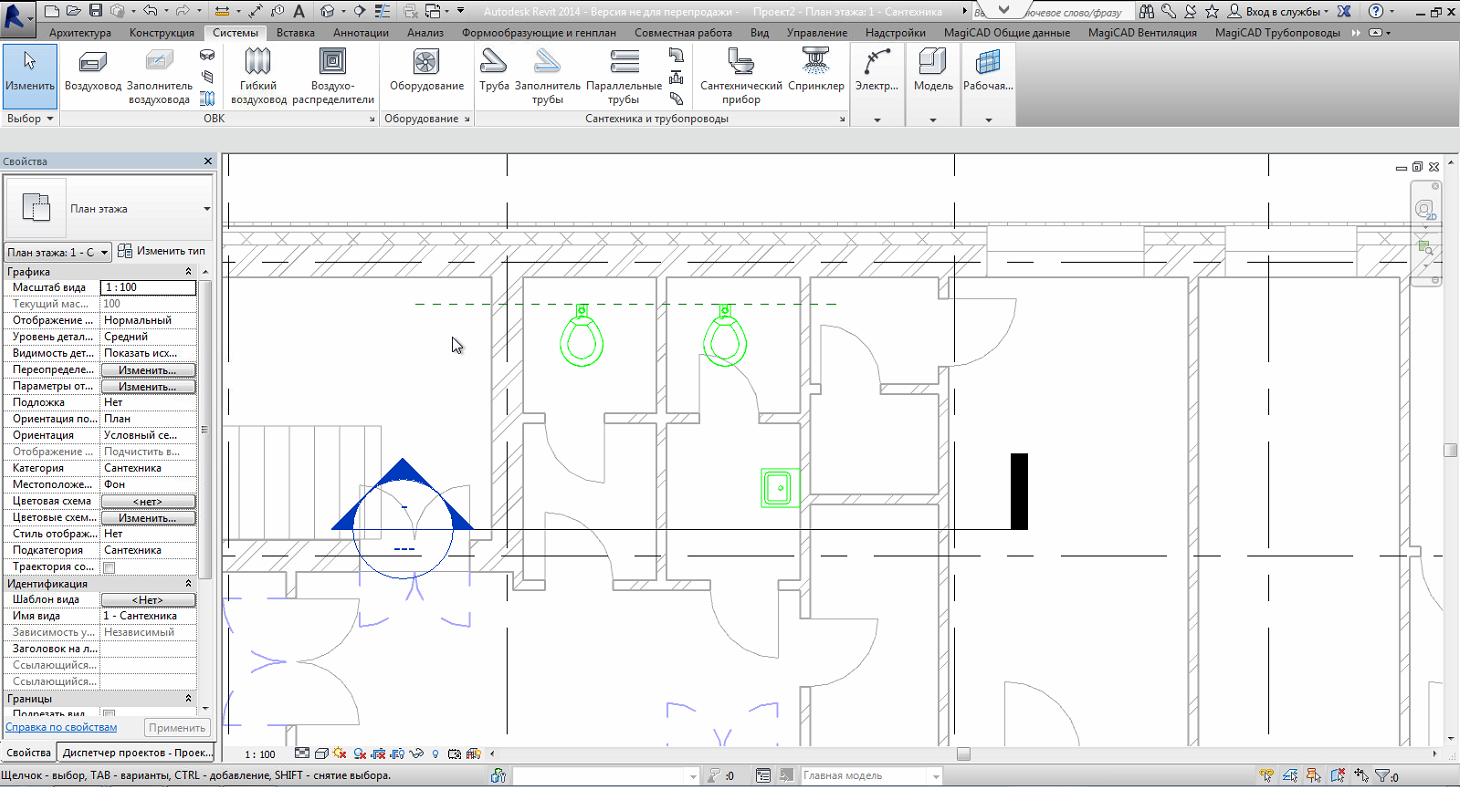Click the duct fitting icon
Screen dimensions: 1460x787
[207, 55]
